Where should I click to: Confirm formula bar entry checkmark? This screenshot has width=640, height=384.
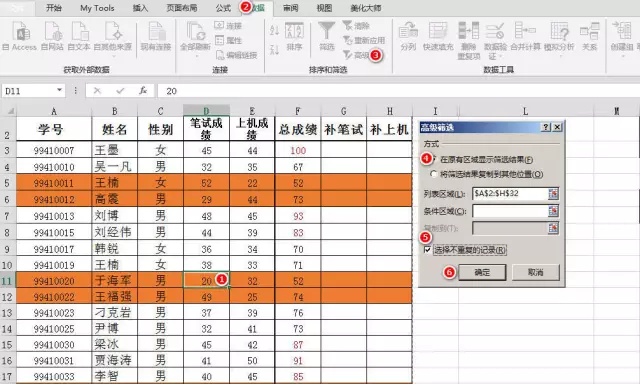point(120,91)
